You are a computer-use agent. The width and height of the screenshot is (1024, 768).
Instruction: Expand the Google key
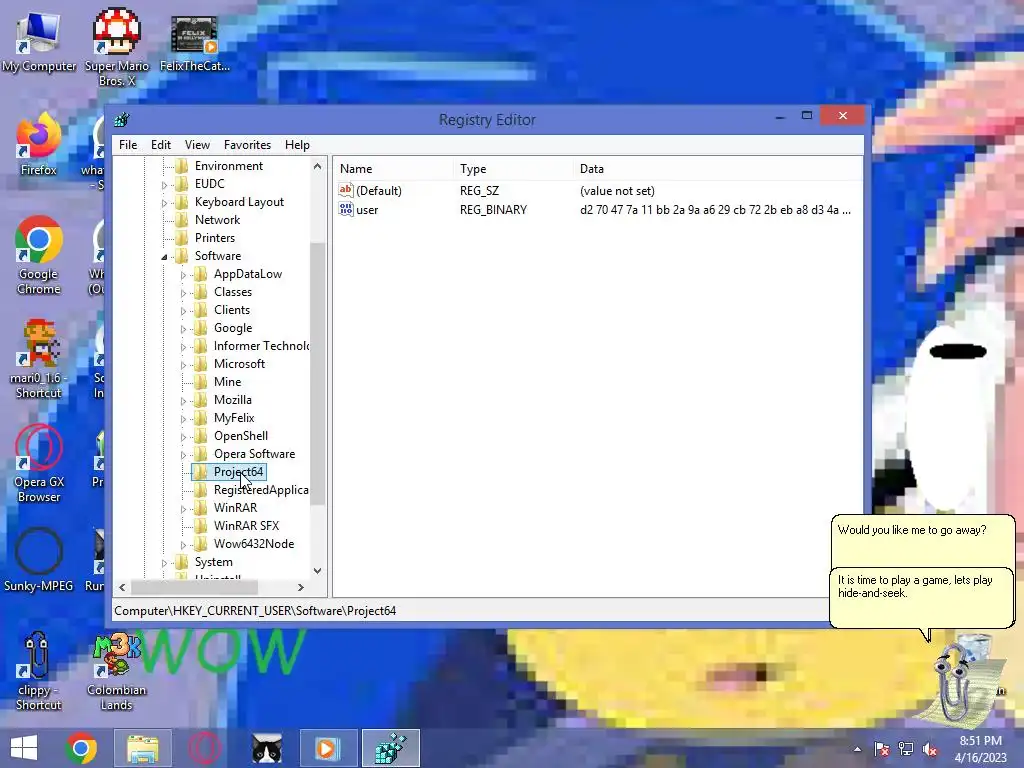(184, 328)
